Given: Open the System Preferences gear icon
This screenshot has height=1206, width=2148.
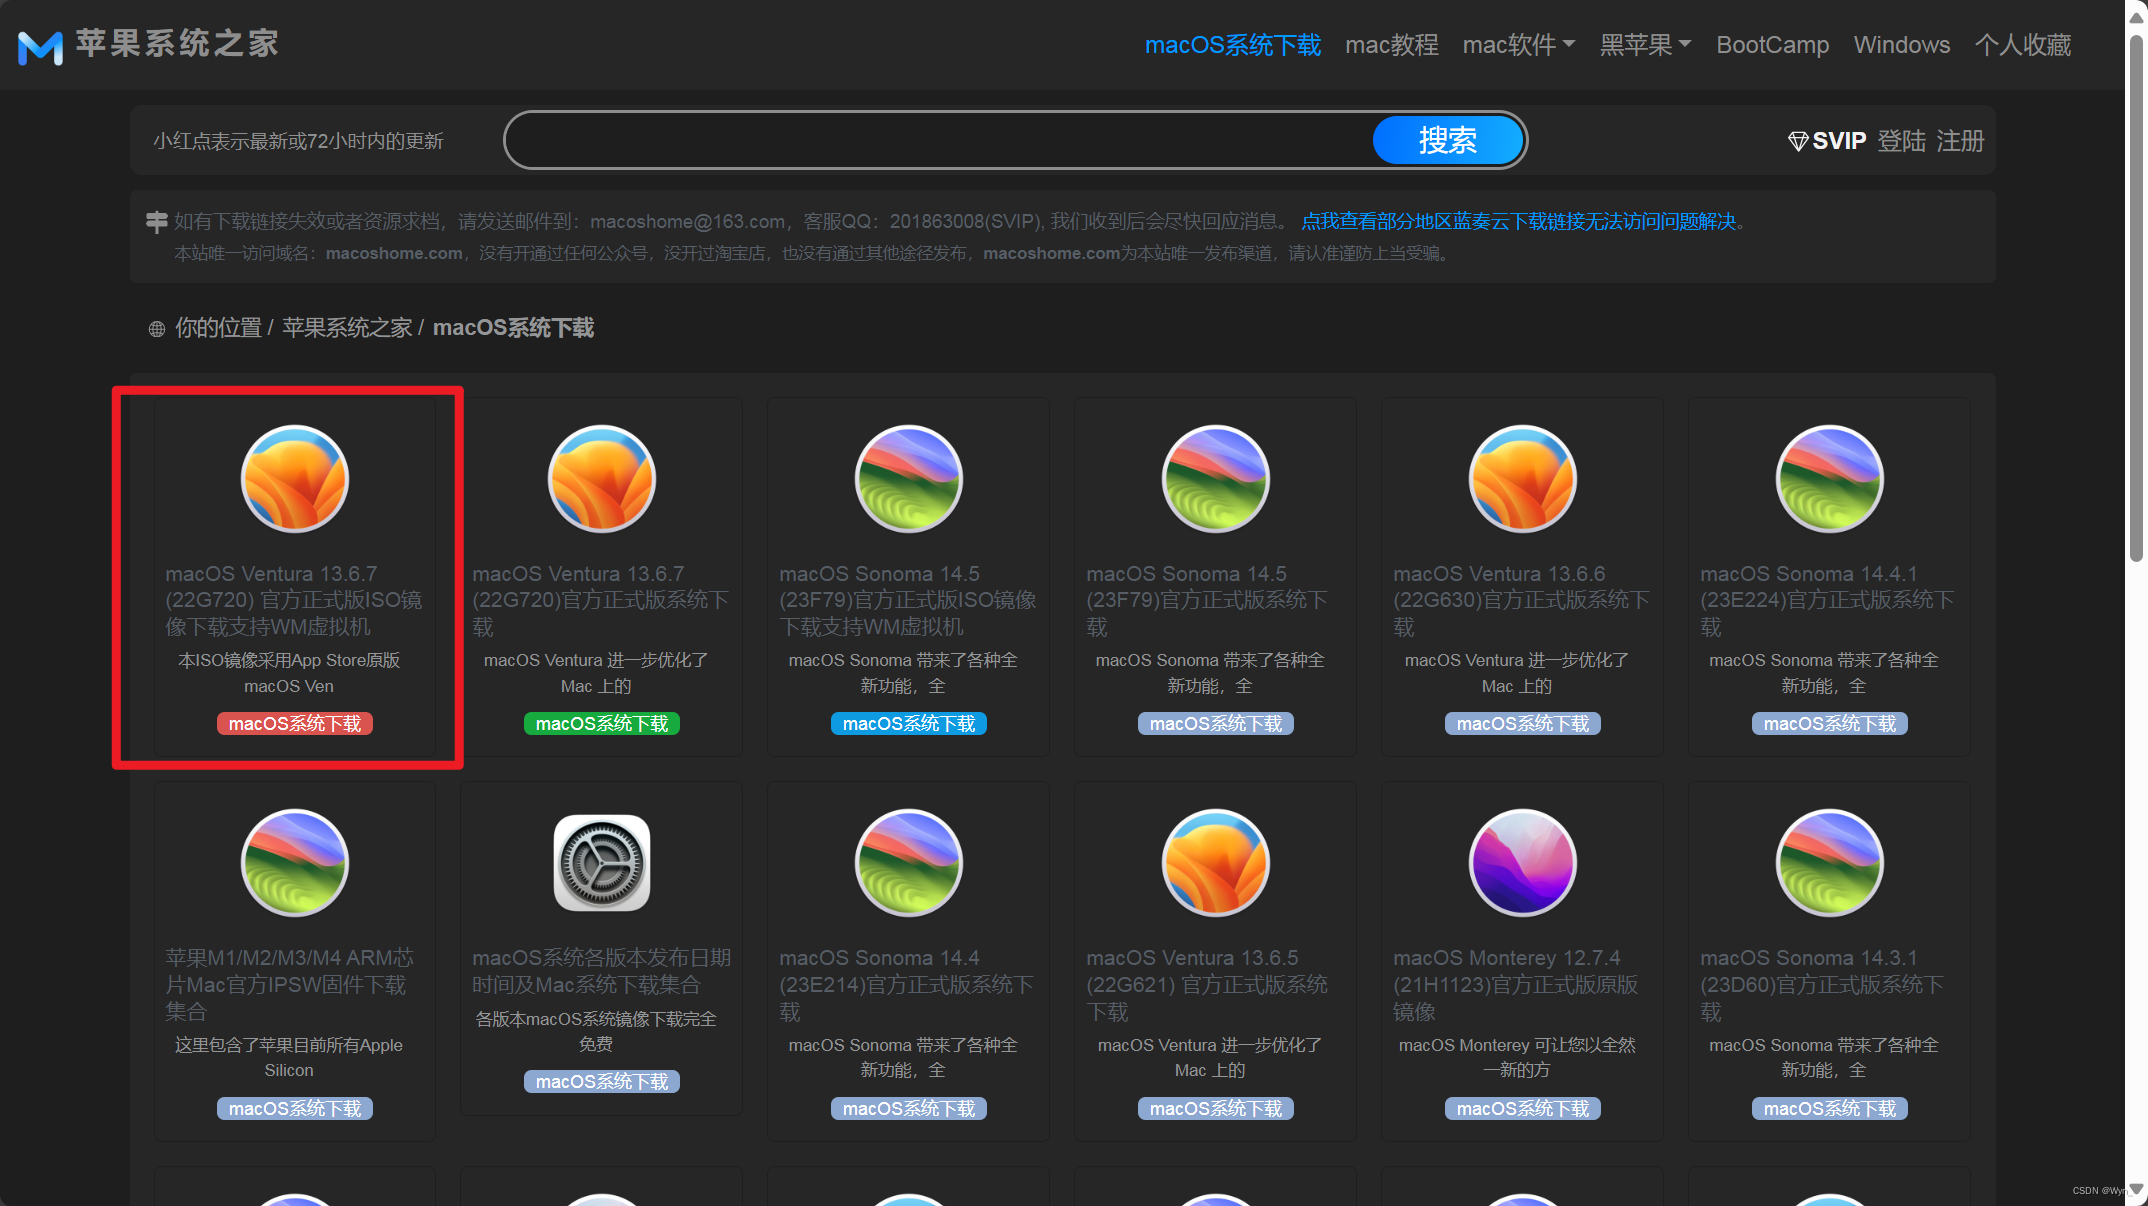Looking at the screenshot, I should 602,863.
